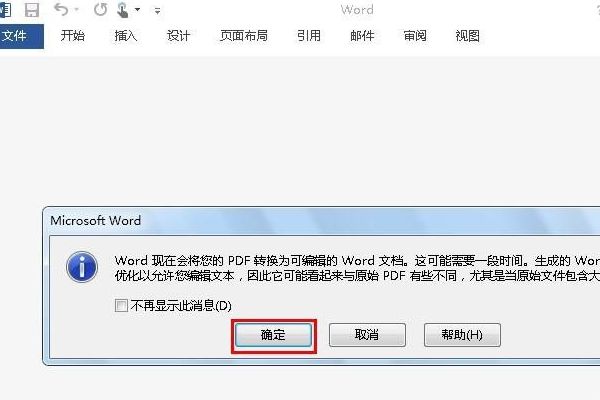Toggle the Touch/Mouse mode hand icon

[x=122, y=10]
